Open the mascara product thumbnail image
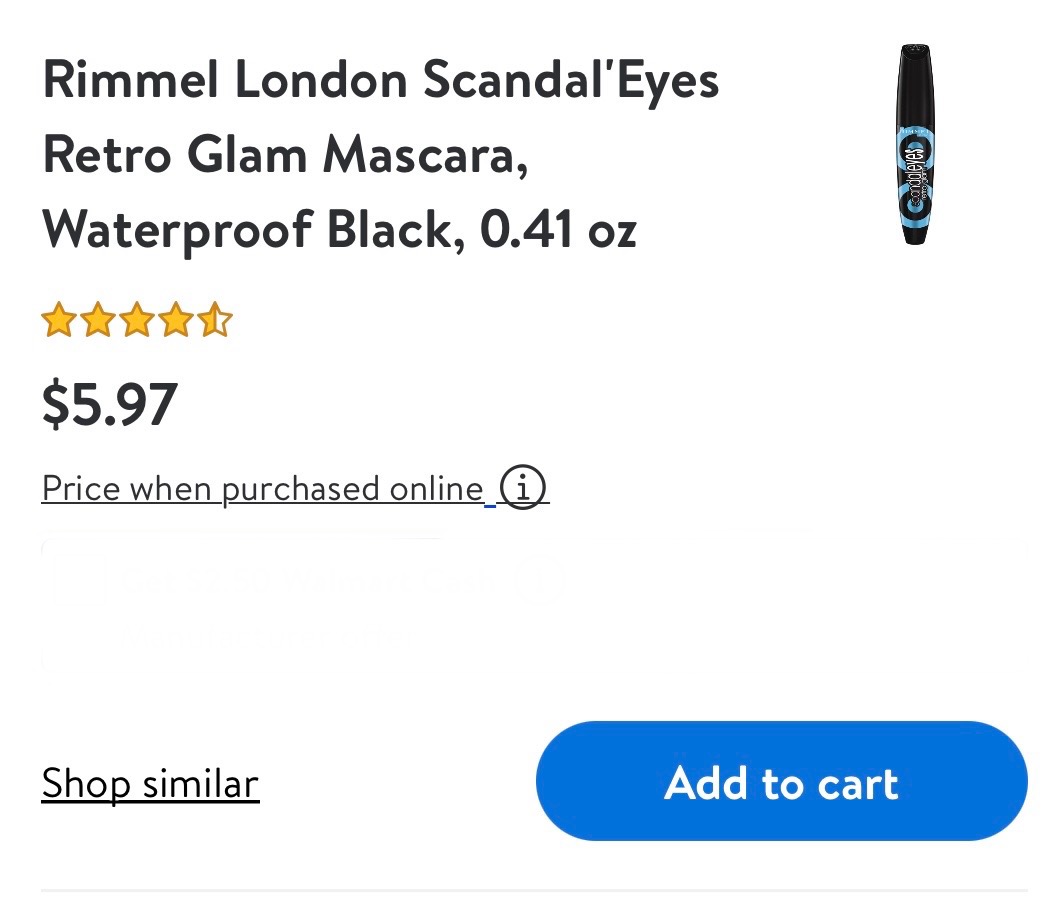Viewport: 1063px width, 900px height. click(x=914, y=145)
